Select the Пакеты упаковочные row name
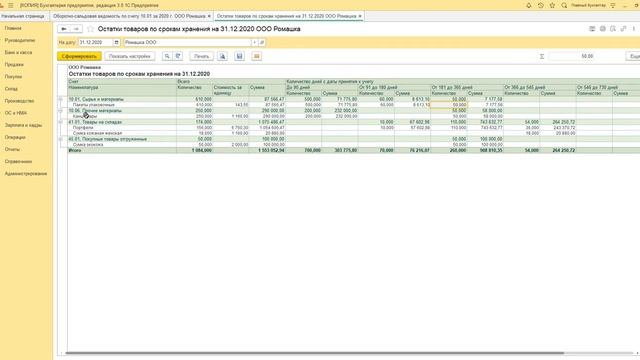This screenshot has height=360, width=640. [x=93, y=105]
